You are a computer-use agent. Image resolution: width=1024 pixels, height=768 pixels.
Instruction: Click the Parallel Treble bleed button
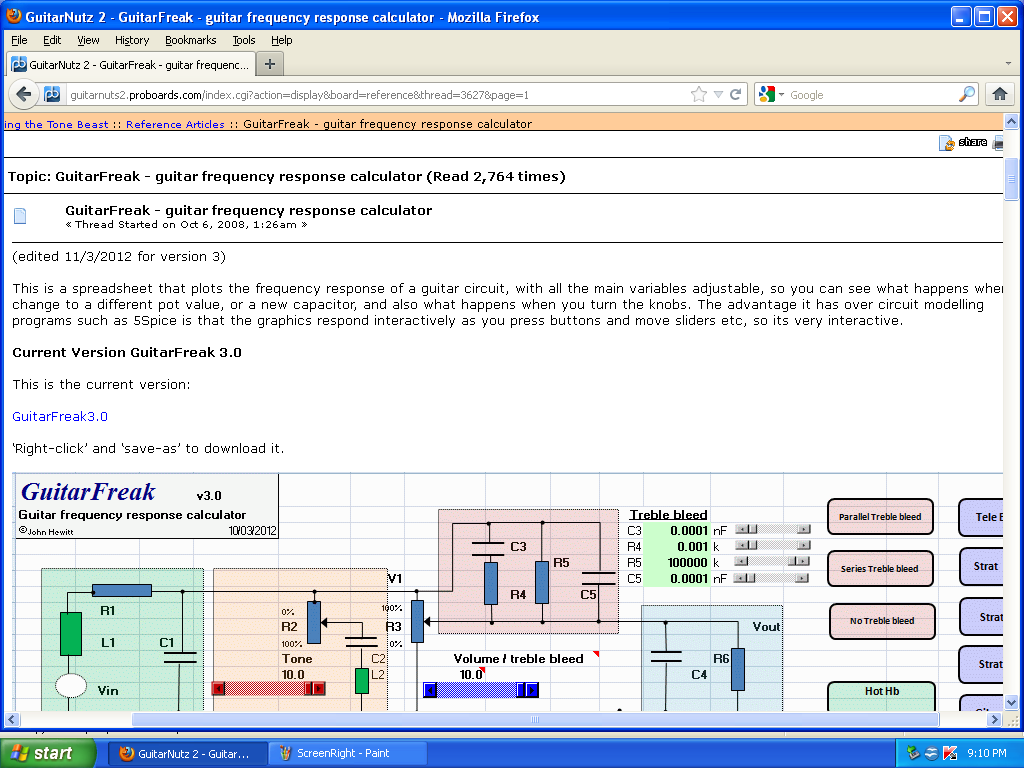tap(880, 517)
